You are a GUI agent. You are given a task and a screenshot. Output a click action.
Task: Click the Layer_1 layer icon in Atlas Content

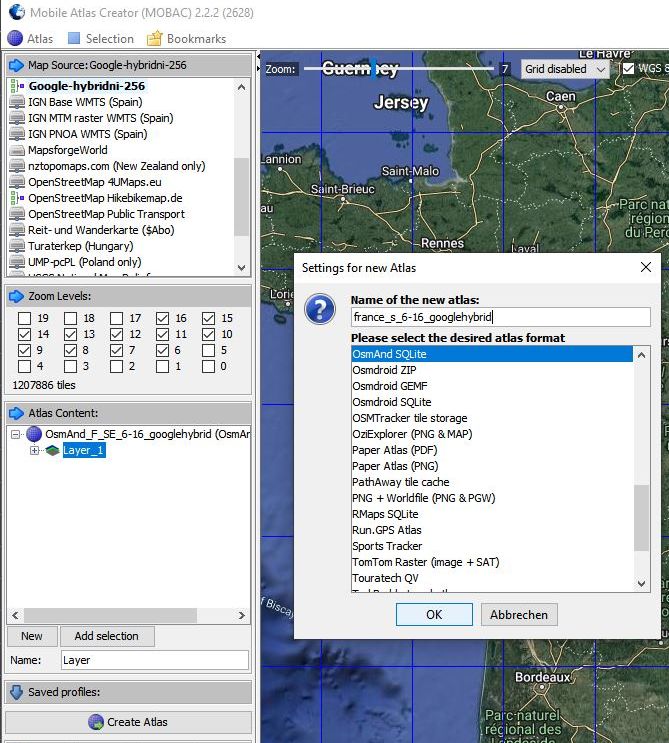(52, 451)
